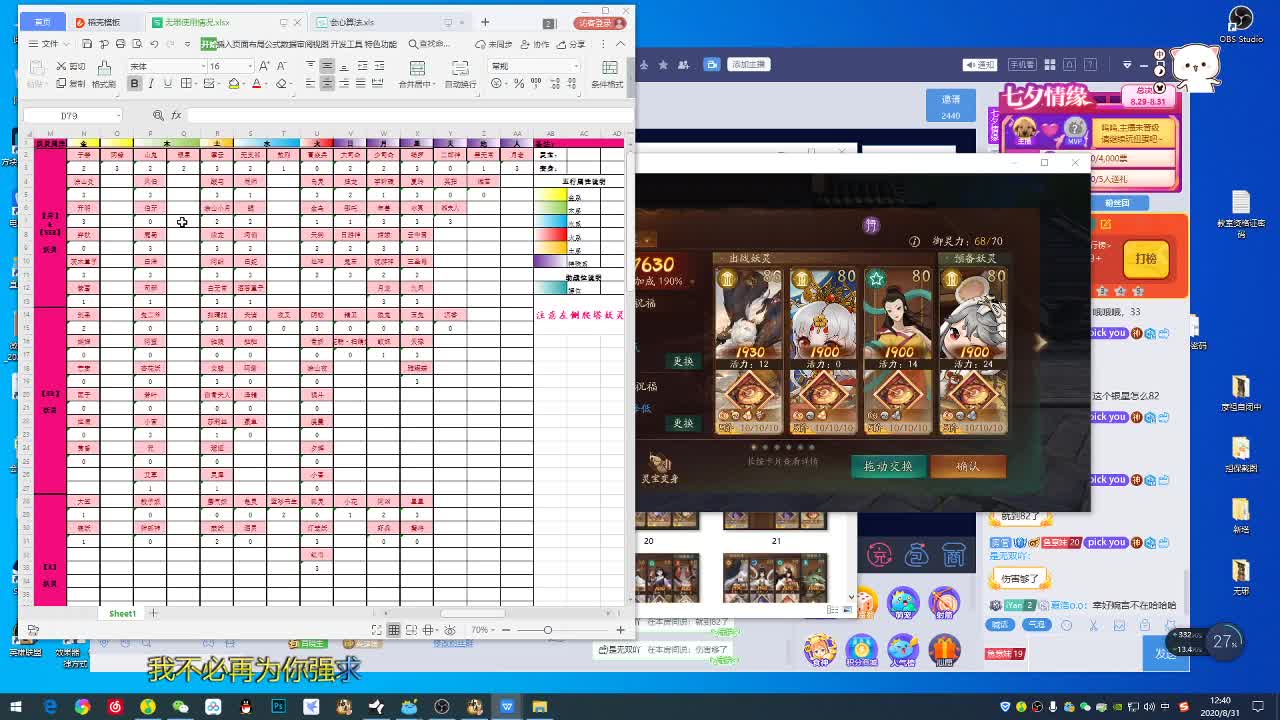
Task: Open the 文件 File menu
Action: point(49,44)
